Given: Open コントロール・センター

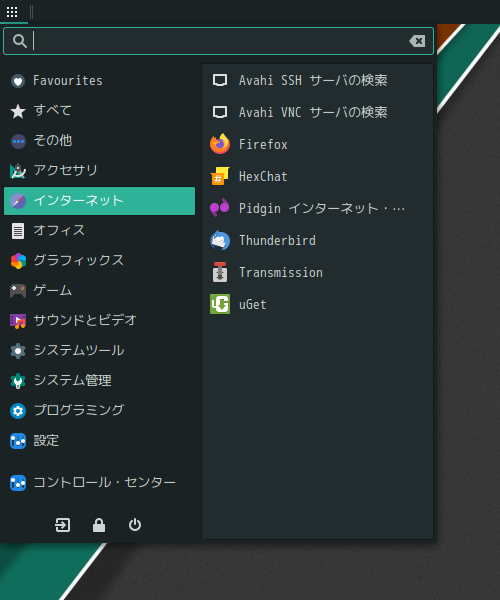Looking at the screenshot, I should tap(99, 483).
